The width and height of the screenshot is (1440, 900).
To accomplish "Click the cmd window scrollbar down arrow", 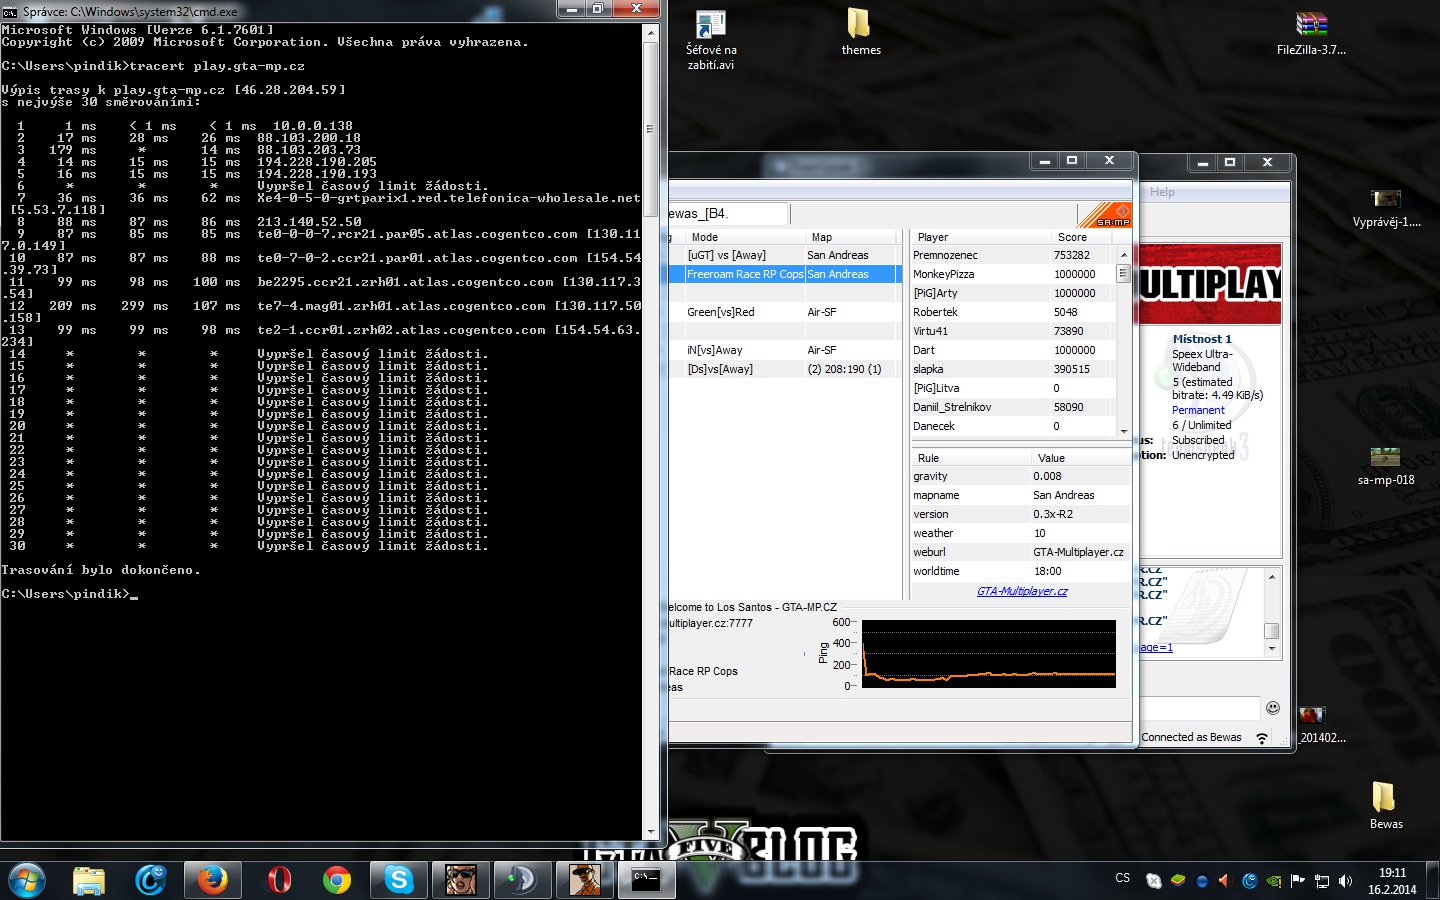I will [651, 832].
